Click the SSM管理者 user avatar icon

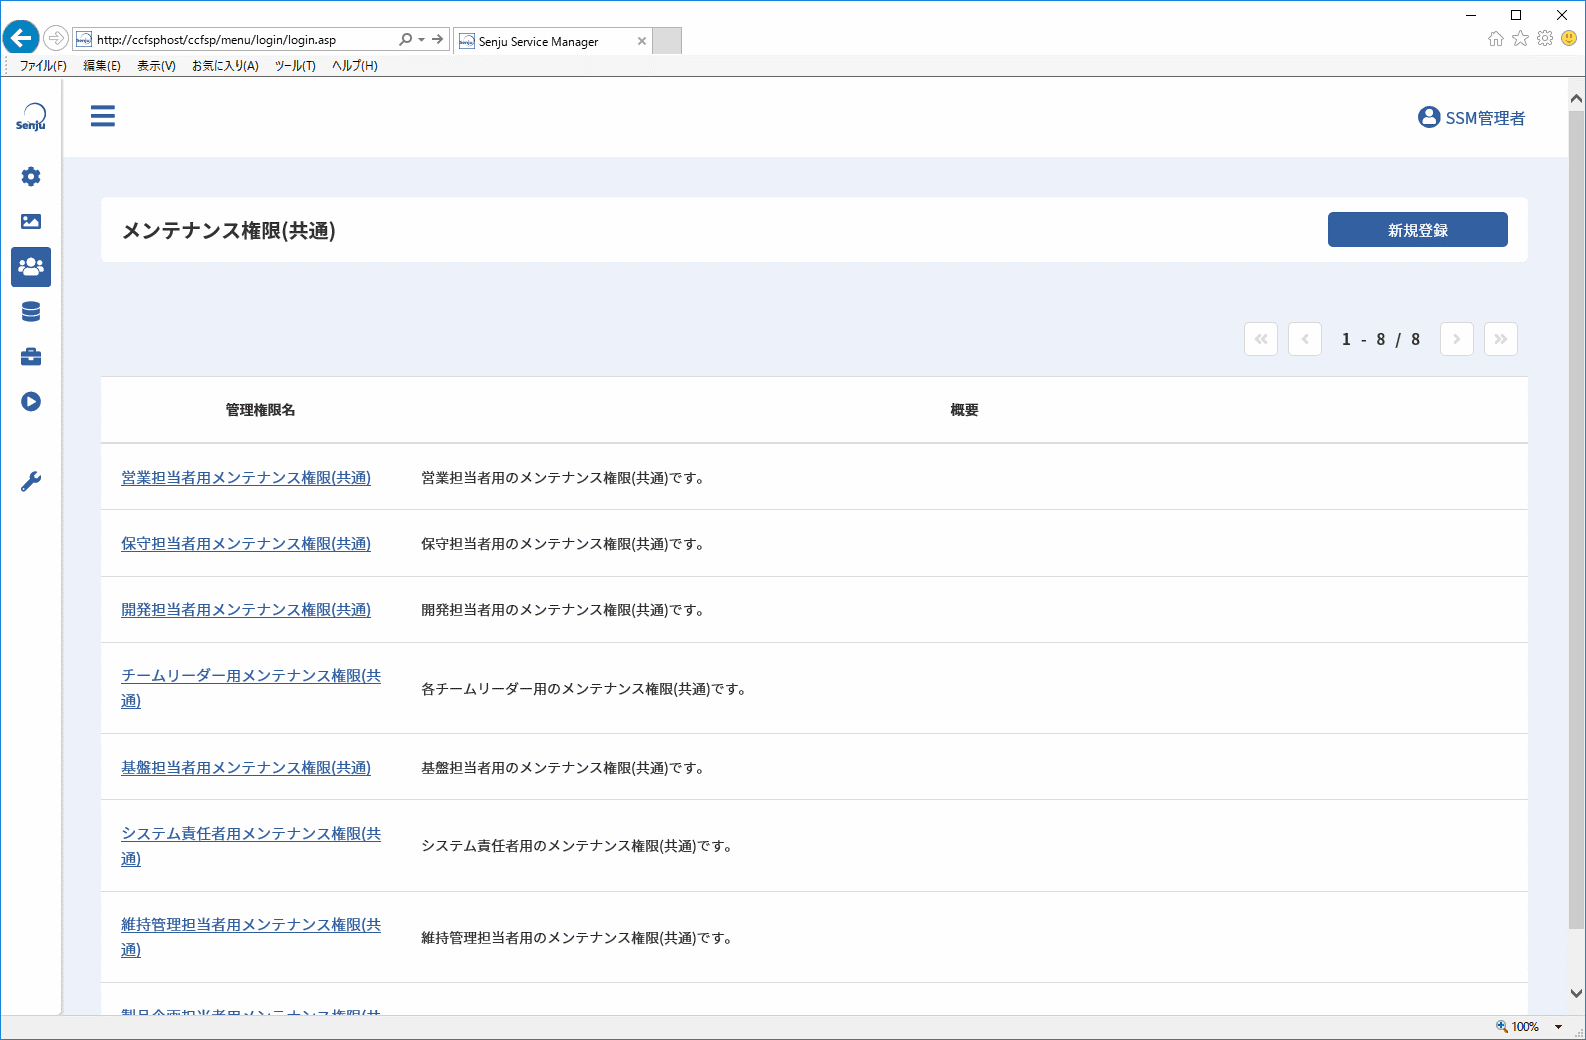tap(1429, 118)
